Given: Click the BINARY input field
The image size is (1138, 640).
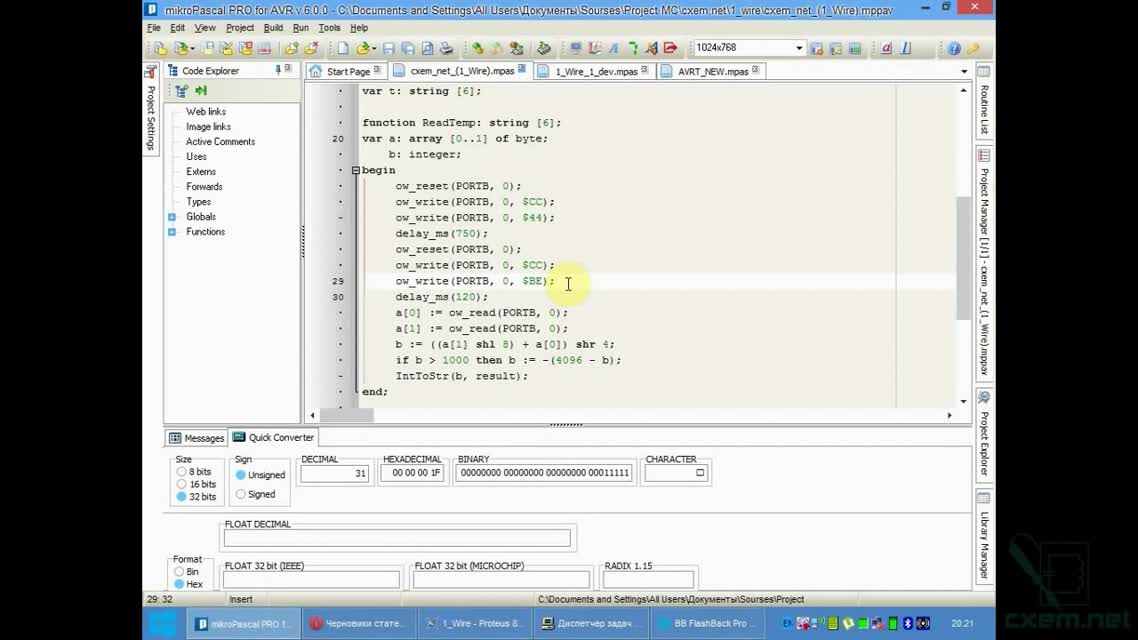Looking at the screenshot, I should (x=544, y=473).
